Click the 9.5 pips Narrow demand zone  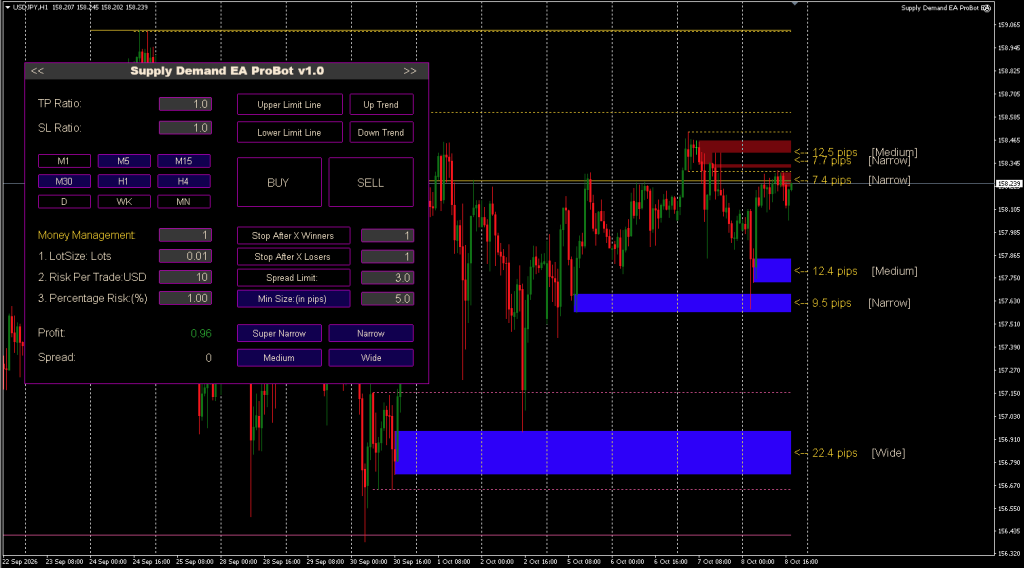[682, 303]
